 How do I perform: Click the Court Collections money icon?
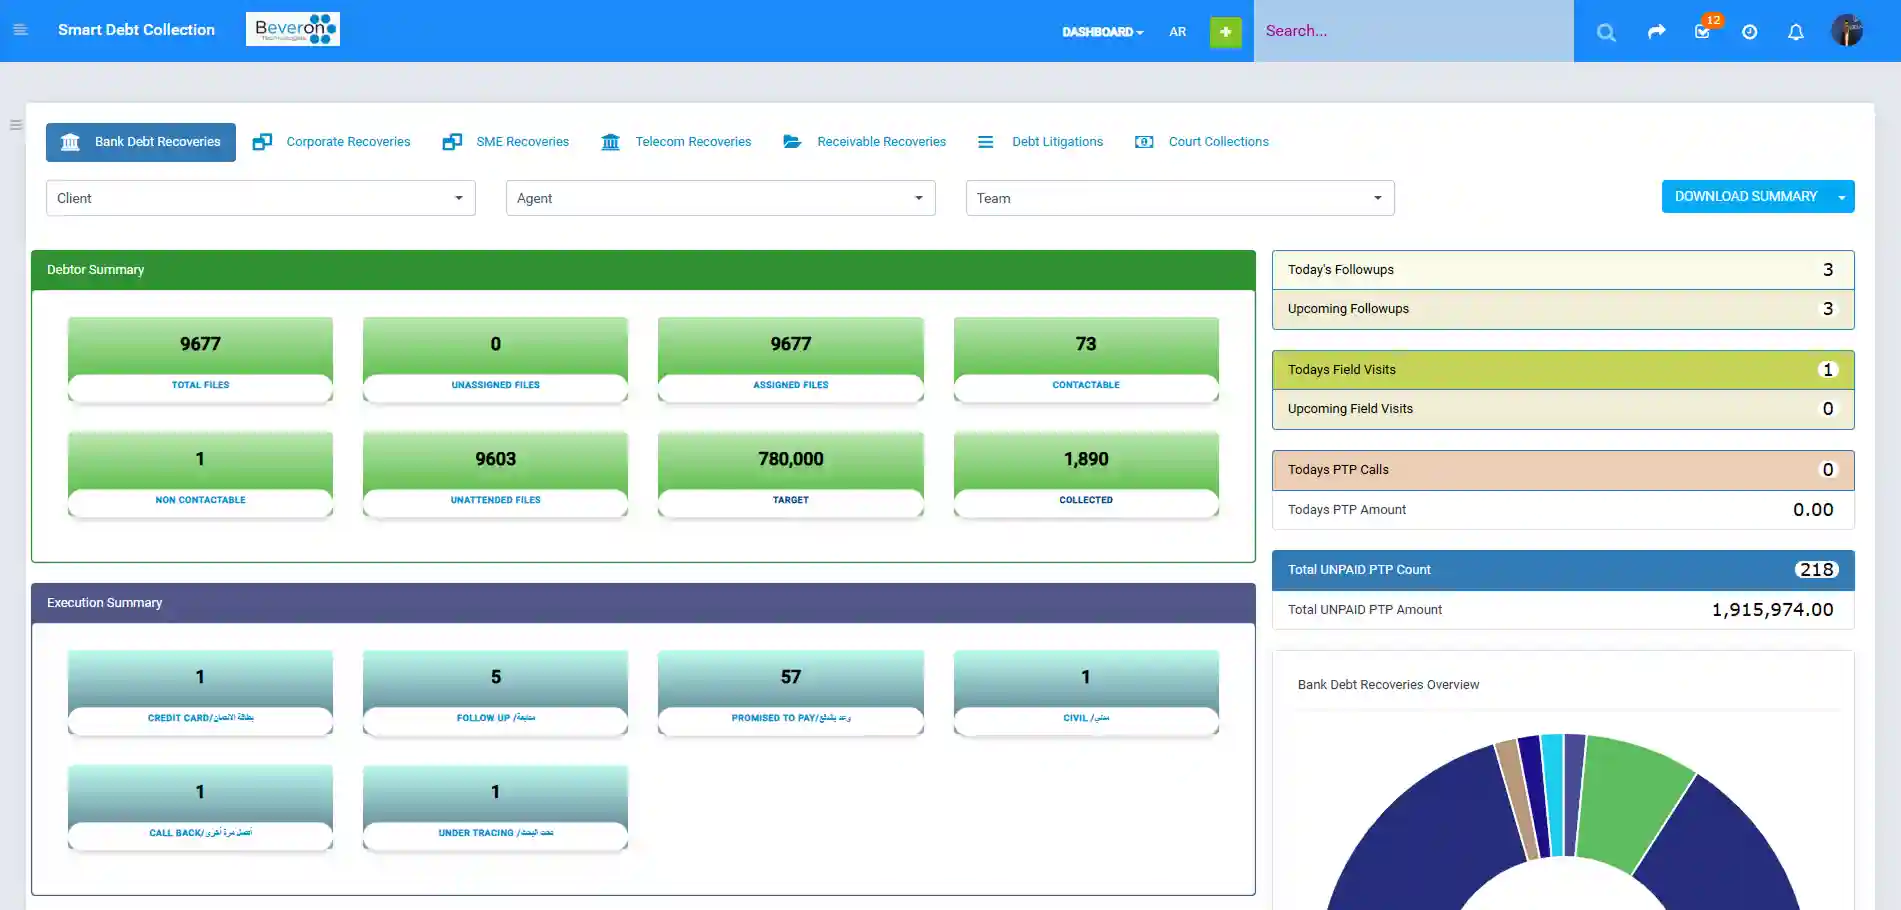tap(1144, 142)
